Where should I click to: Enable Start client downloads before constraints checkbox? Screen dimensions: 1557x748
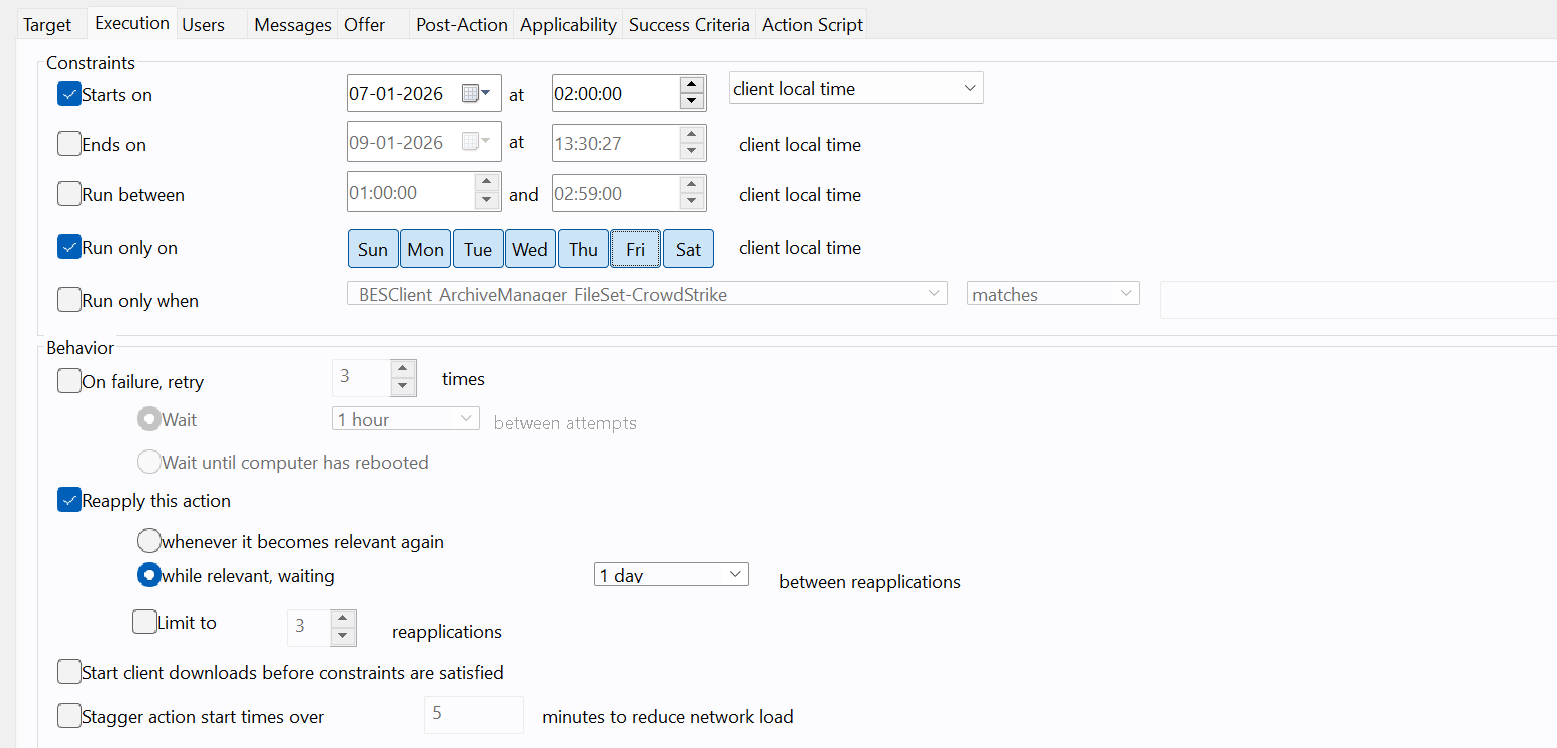click(x=69, y=672)
